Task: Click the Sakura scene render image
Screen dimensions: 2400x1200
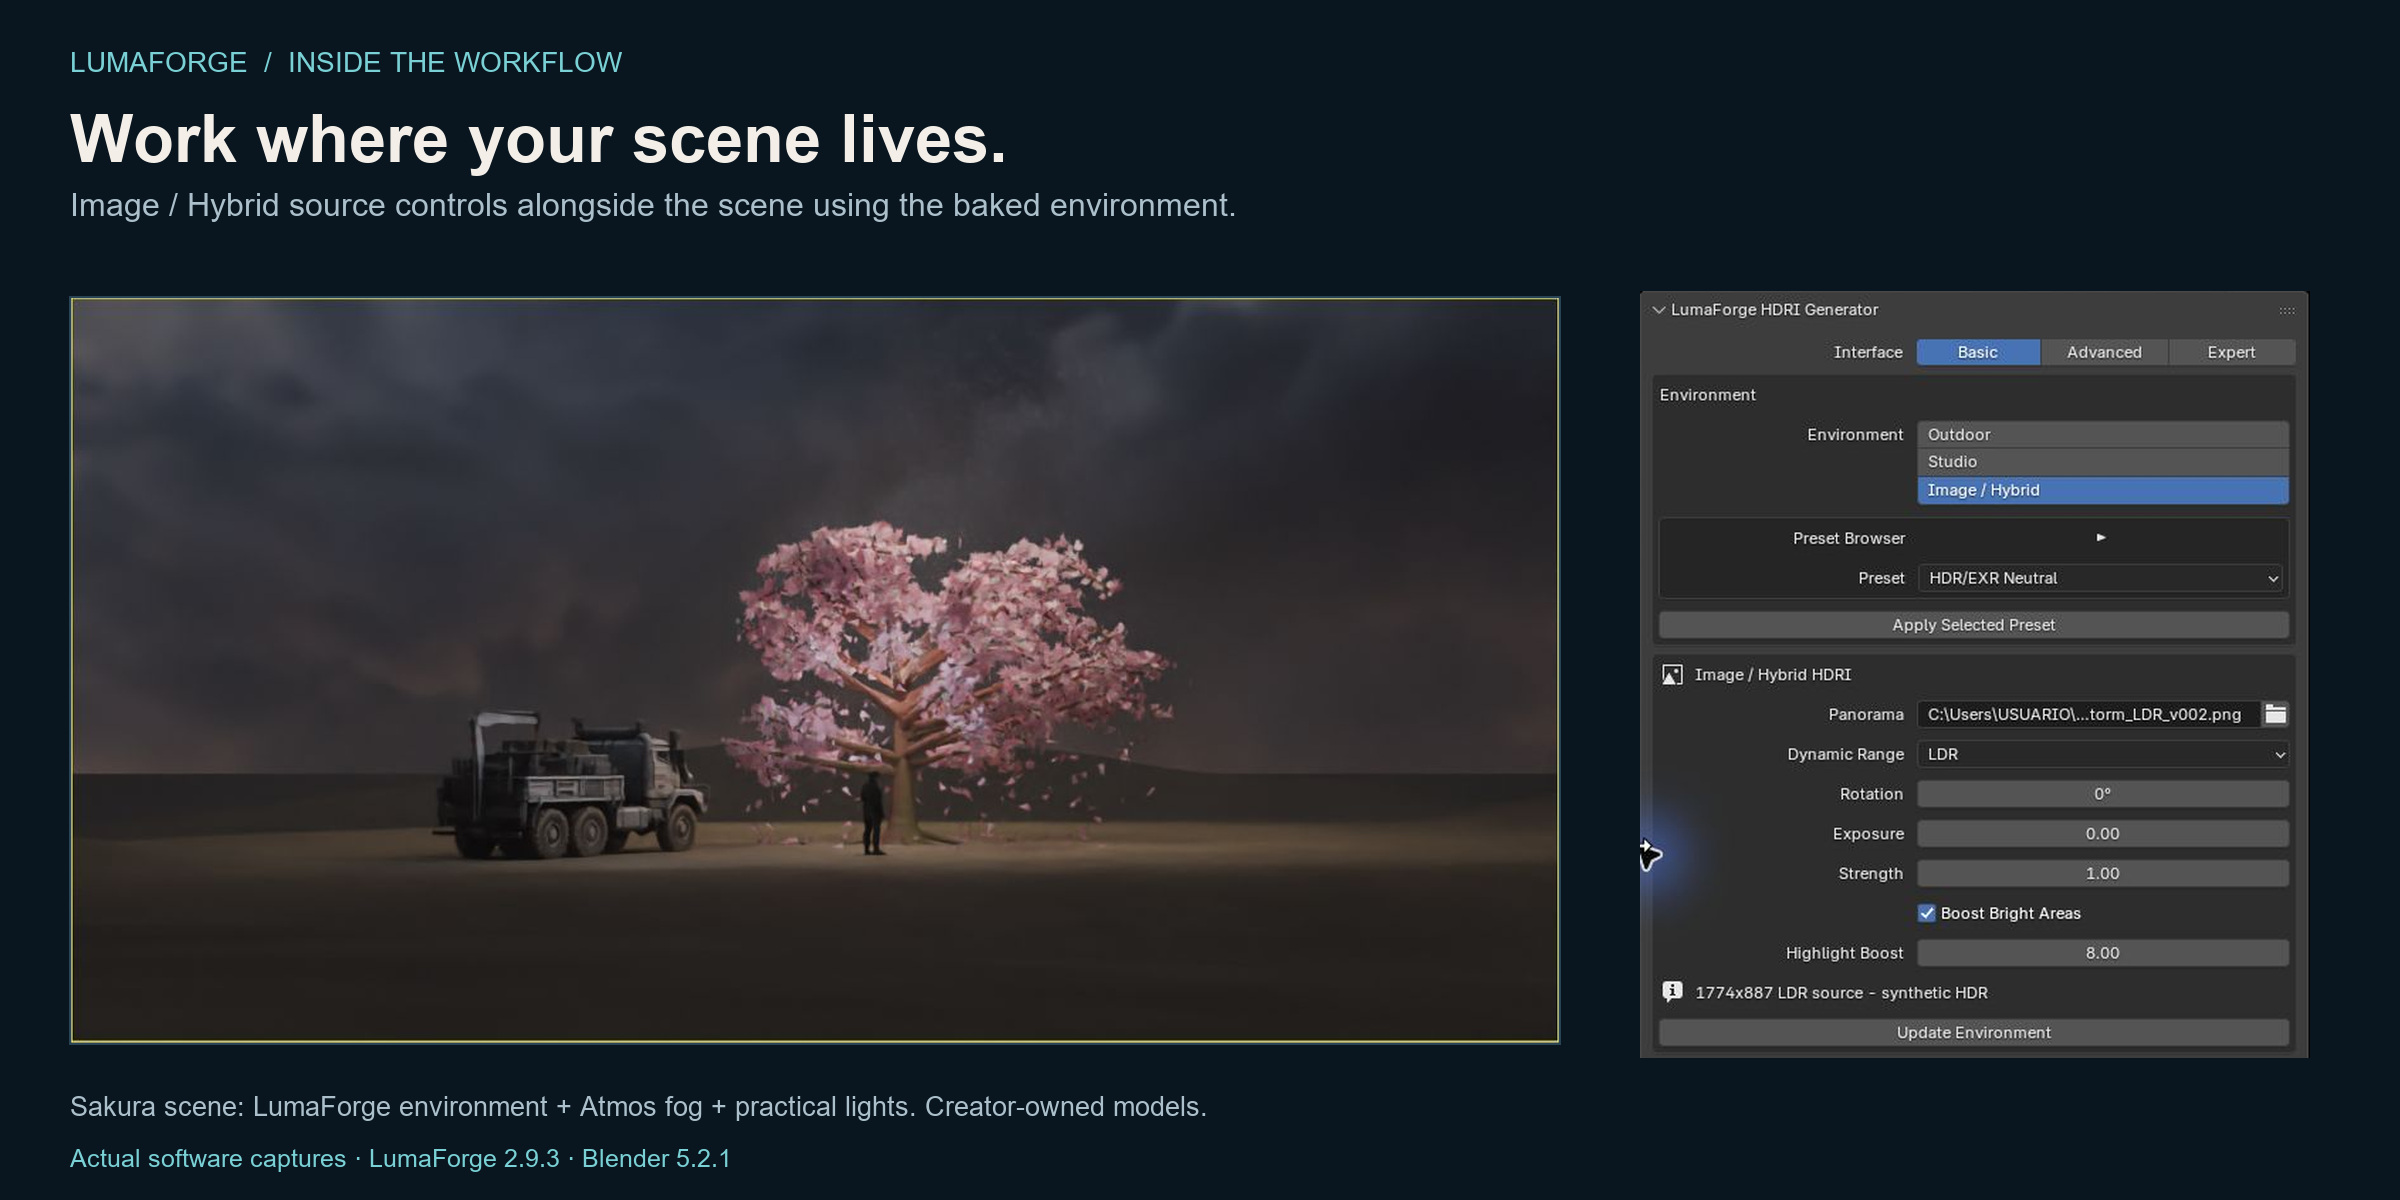Action: click(x=814, y=670)
